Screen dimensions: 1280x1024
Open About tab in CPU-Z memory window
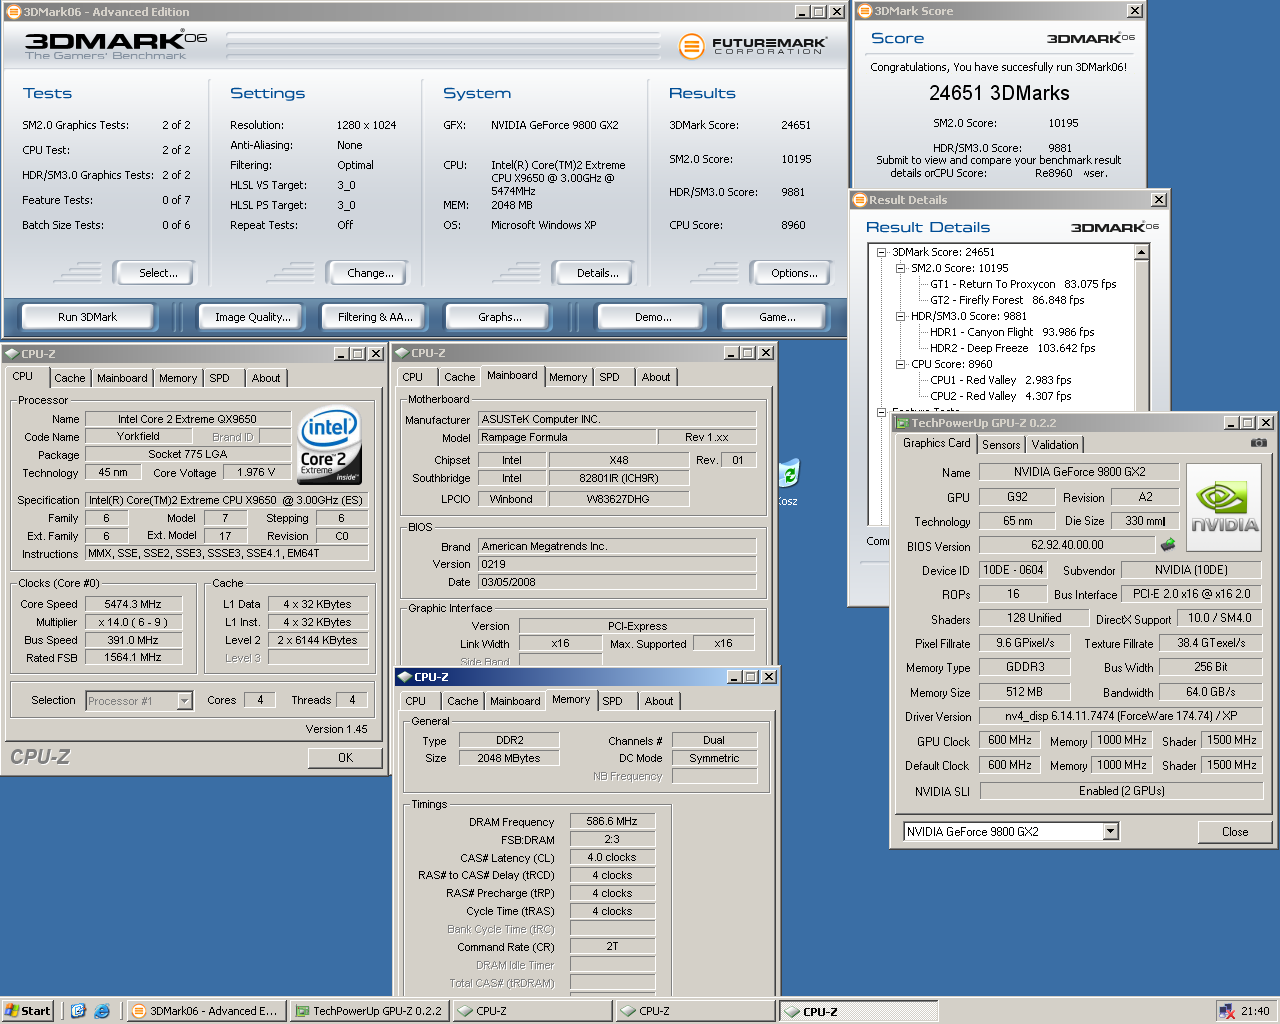pyautogui.click(x=659, y=701)
